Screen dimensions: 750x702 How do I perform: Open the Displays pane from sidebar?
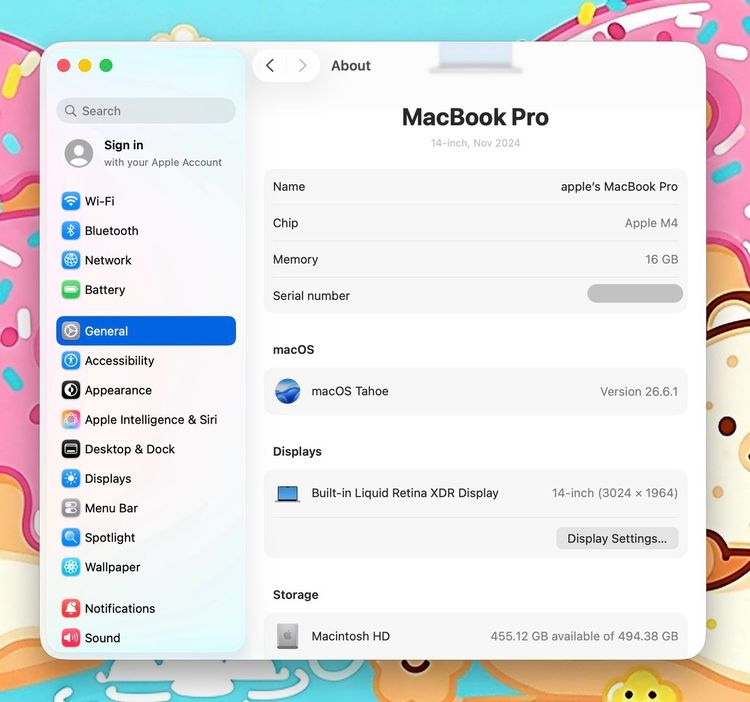tap(146, 479)
